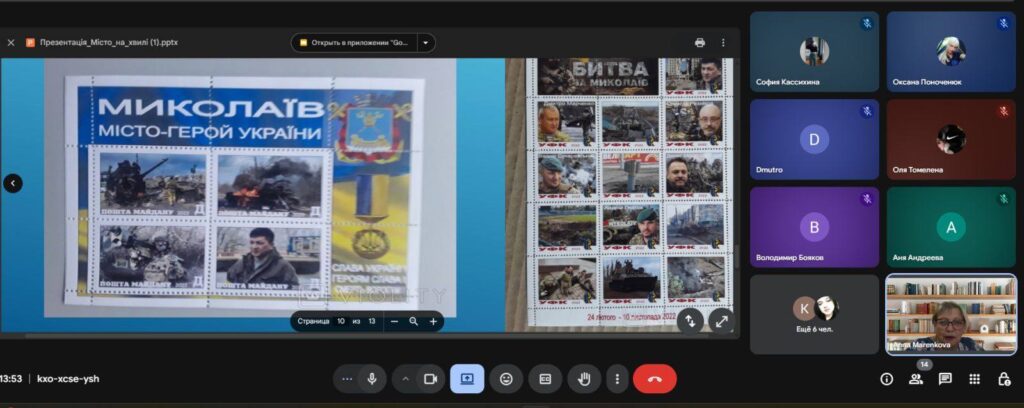
Task: Click 'Открыть в приложении' button
Action: tap(355, 43)
